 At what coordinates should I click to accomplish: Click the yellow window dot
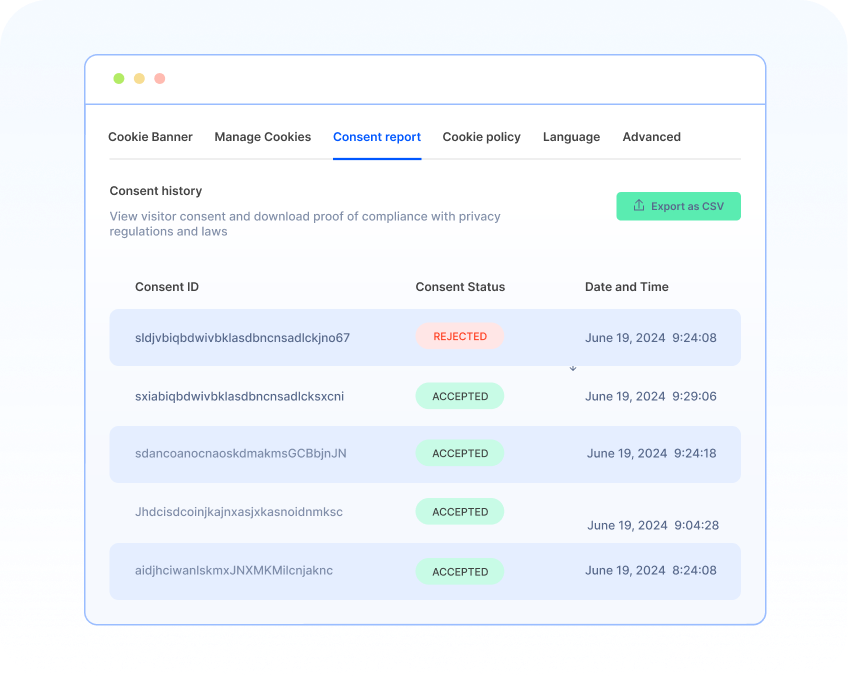pyautogui.click(x=139, y=78)
